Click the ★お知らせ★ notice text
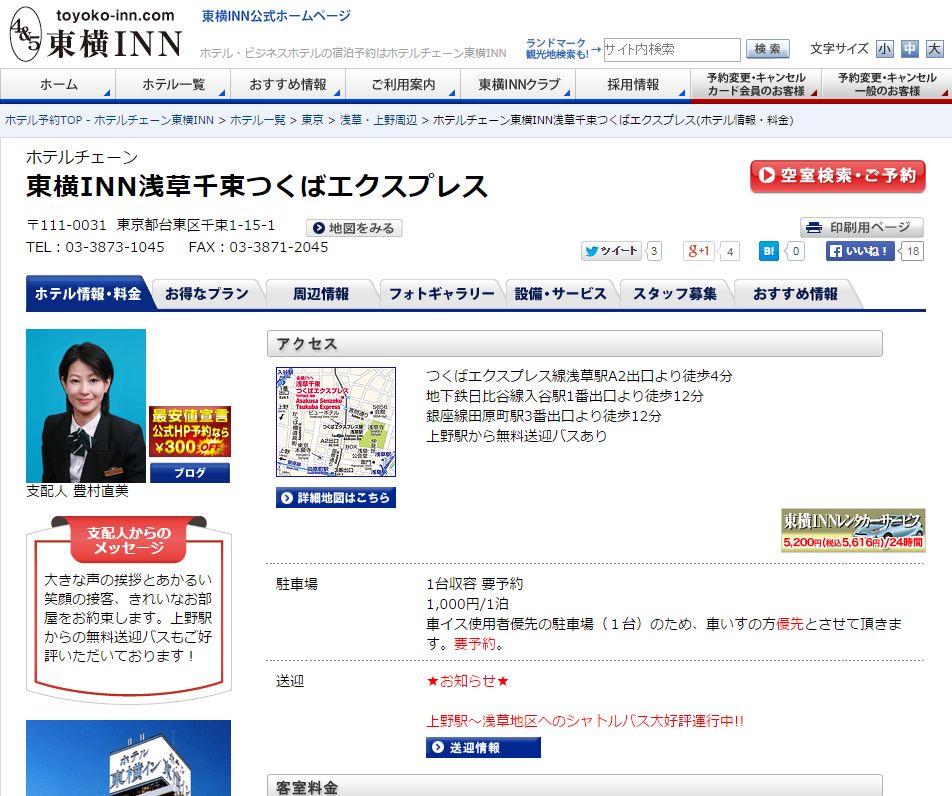The width and height of the screenshot is (952, 796). tap(468, 681)
